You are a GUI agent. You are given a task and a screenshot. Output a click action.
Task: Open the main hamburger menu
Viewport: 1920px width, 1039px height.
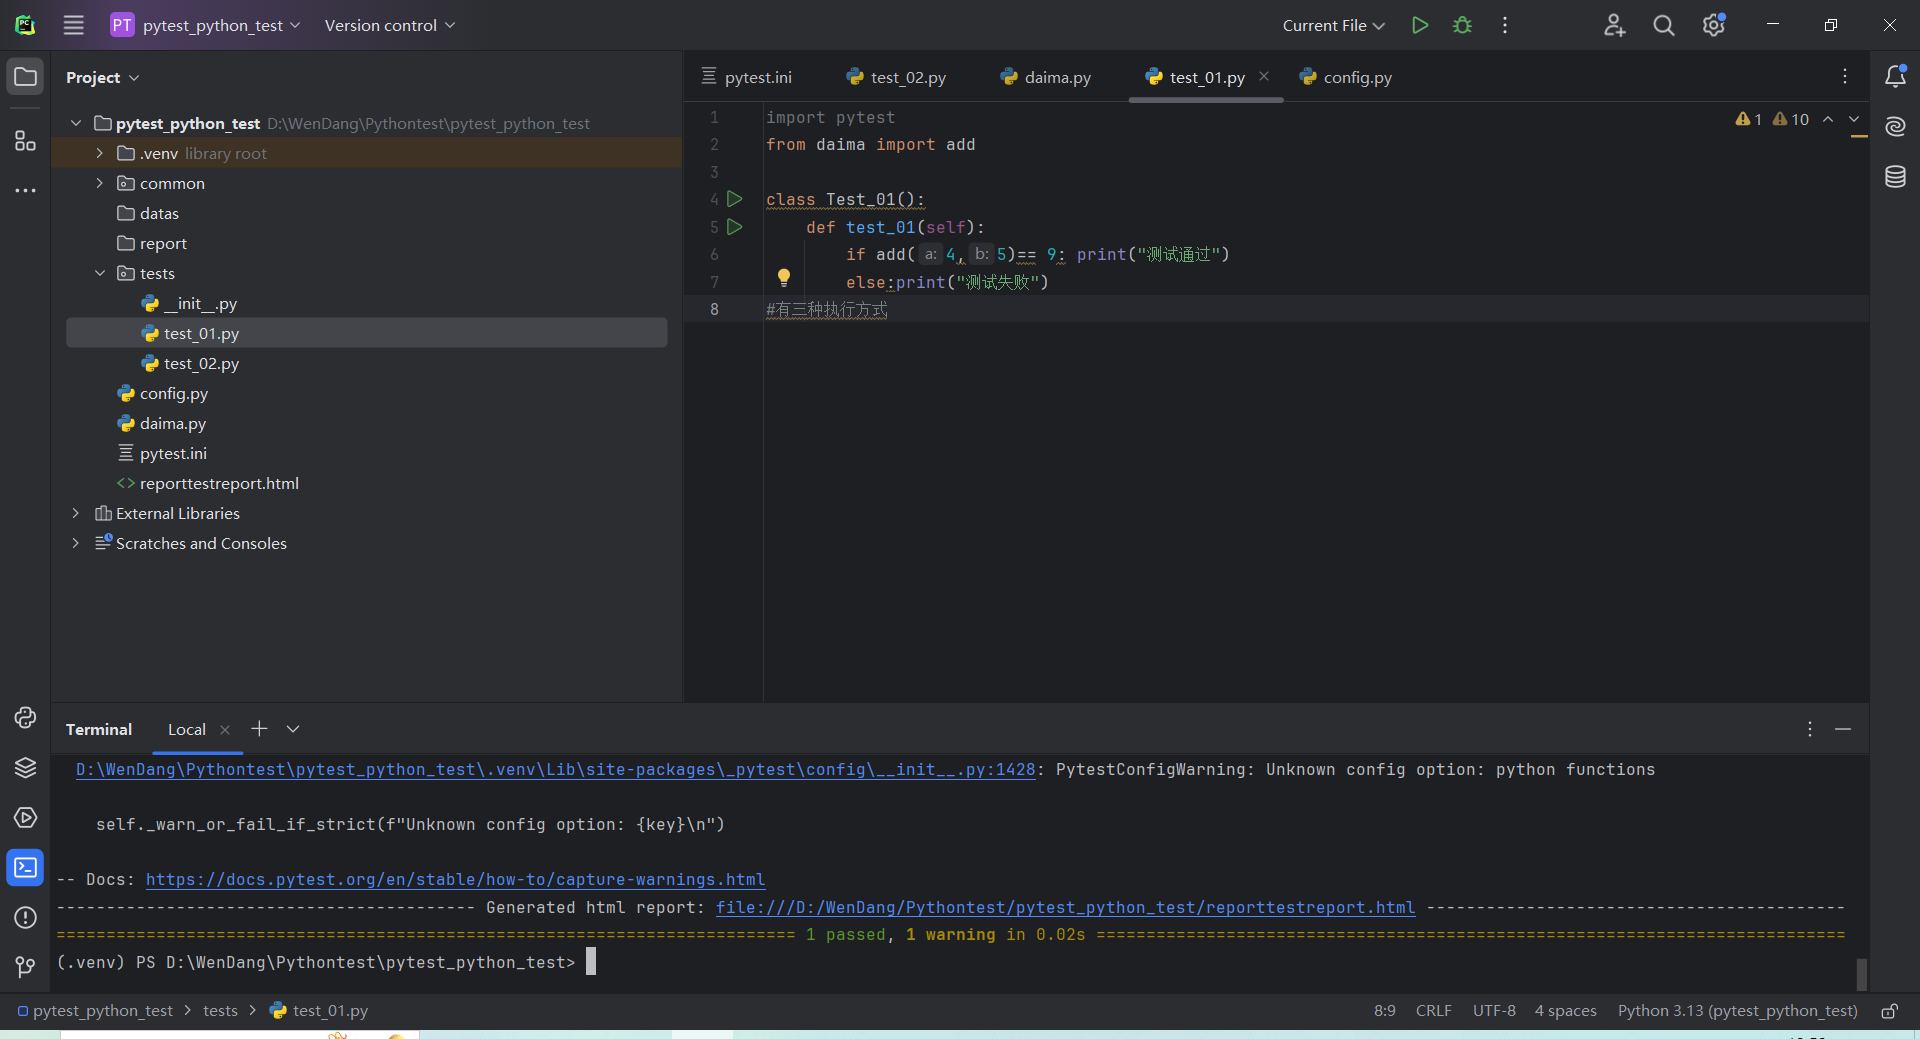click(74, 25)
